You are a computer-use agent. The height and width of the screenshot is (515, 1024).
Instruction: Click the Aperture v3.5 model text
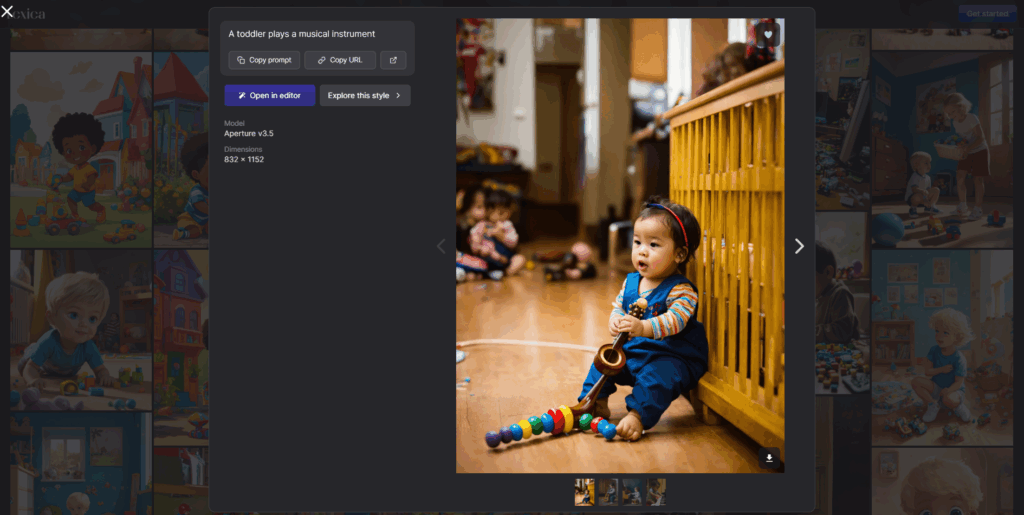click(249, 134)
